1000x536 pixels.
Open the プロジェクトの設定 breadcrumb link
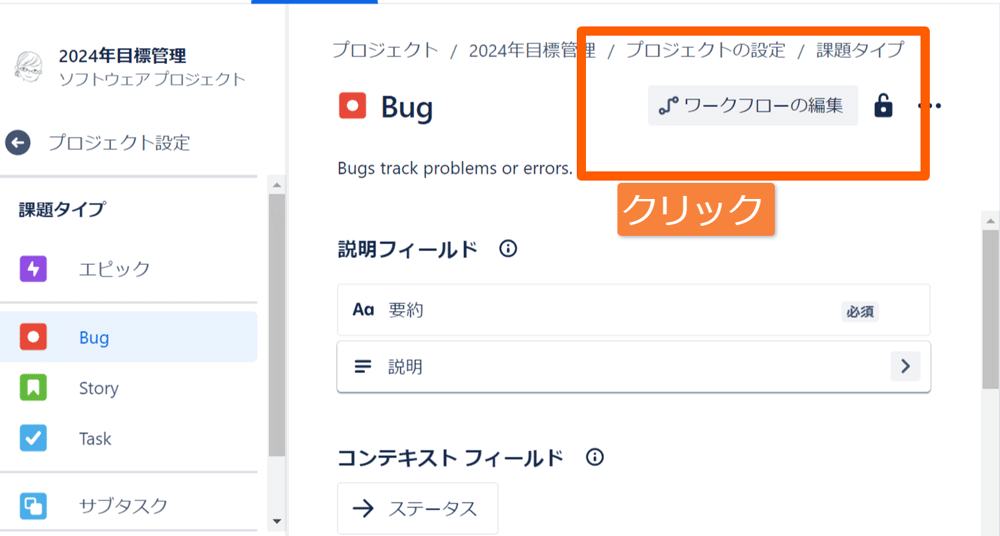(705, 50)
